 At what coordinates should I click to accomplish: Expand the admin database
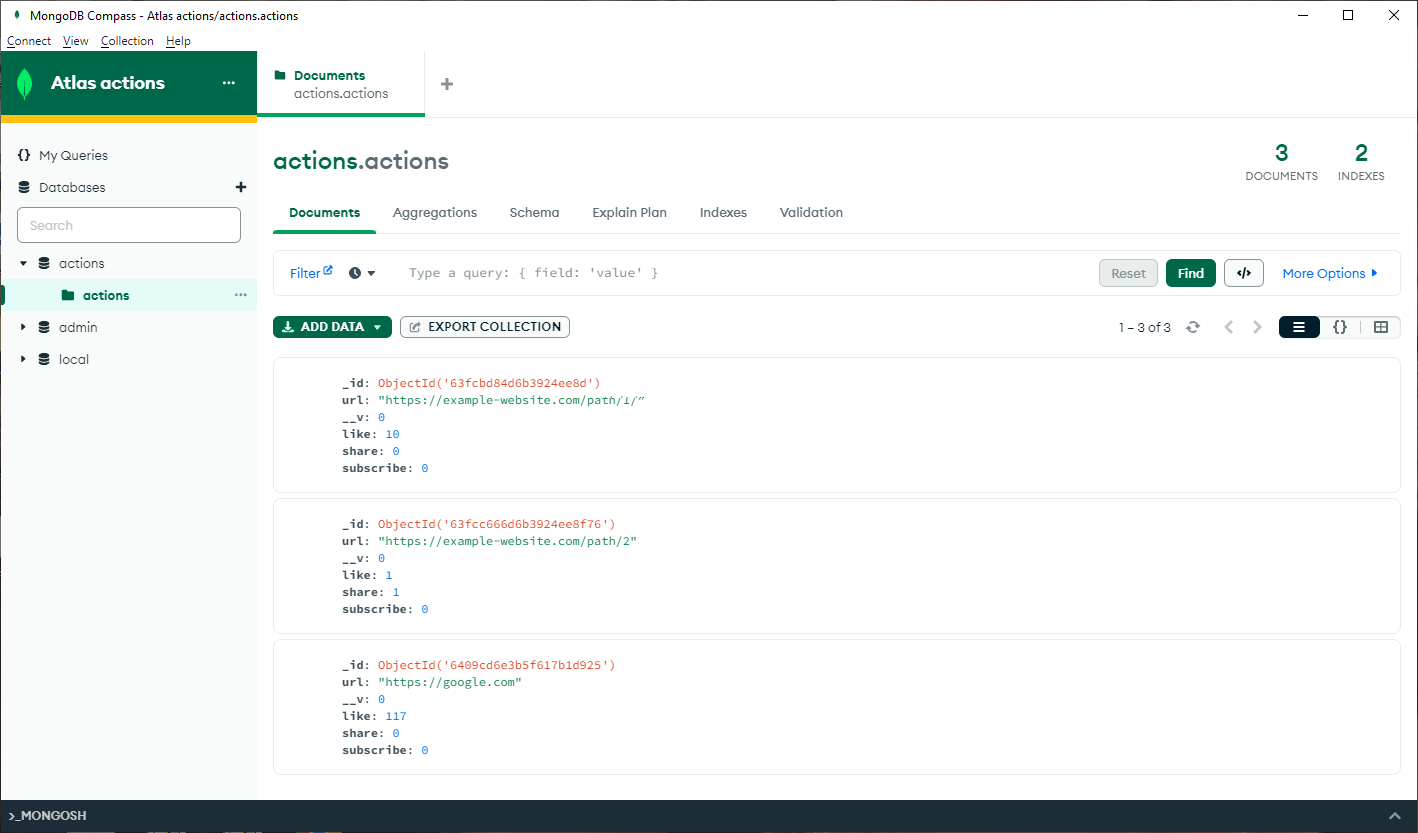pyautogui.click(x=24, y=327)
